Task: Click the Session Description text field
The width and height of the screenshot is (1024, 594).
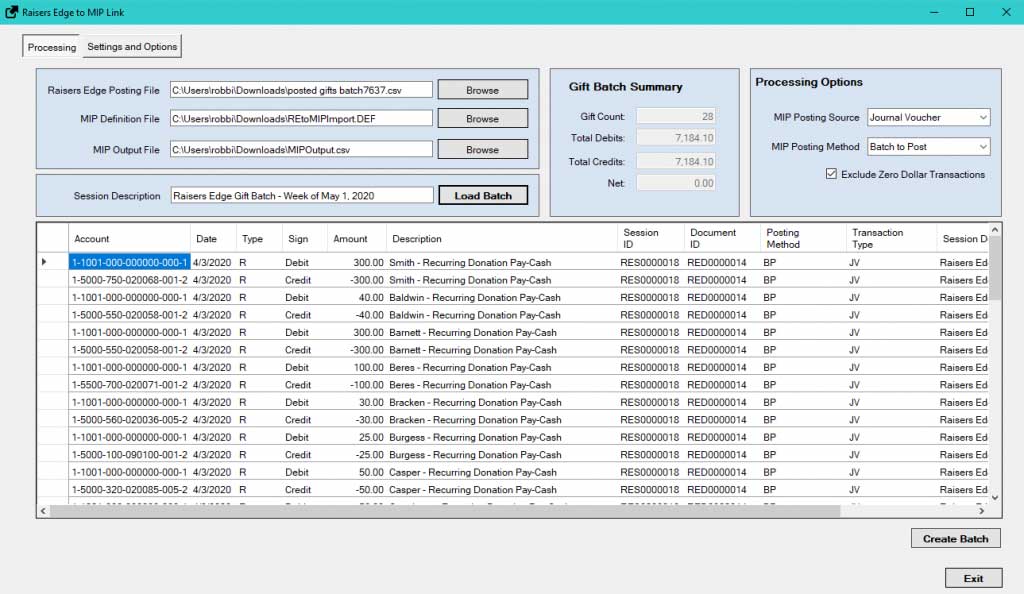Action: coord(302,195)
